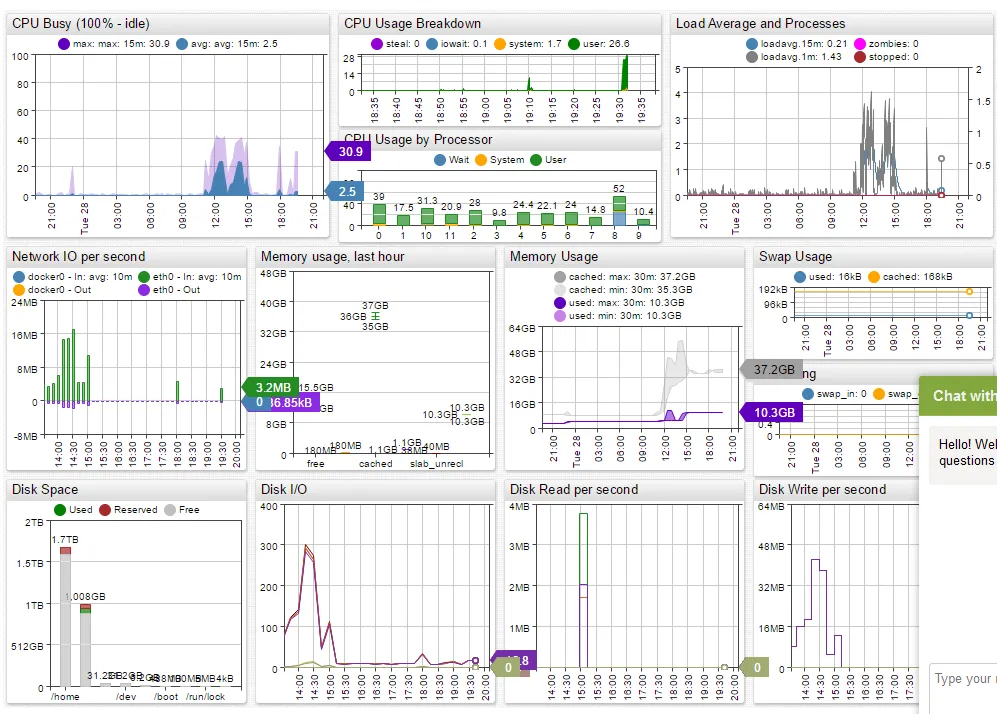Image resolution: width=997 pixels, height=714 pixels.
Task: Toggle the green user series legend
Action: (x=574, y=44)
